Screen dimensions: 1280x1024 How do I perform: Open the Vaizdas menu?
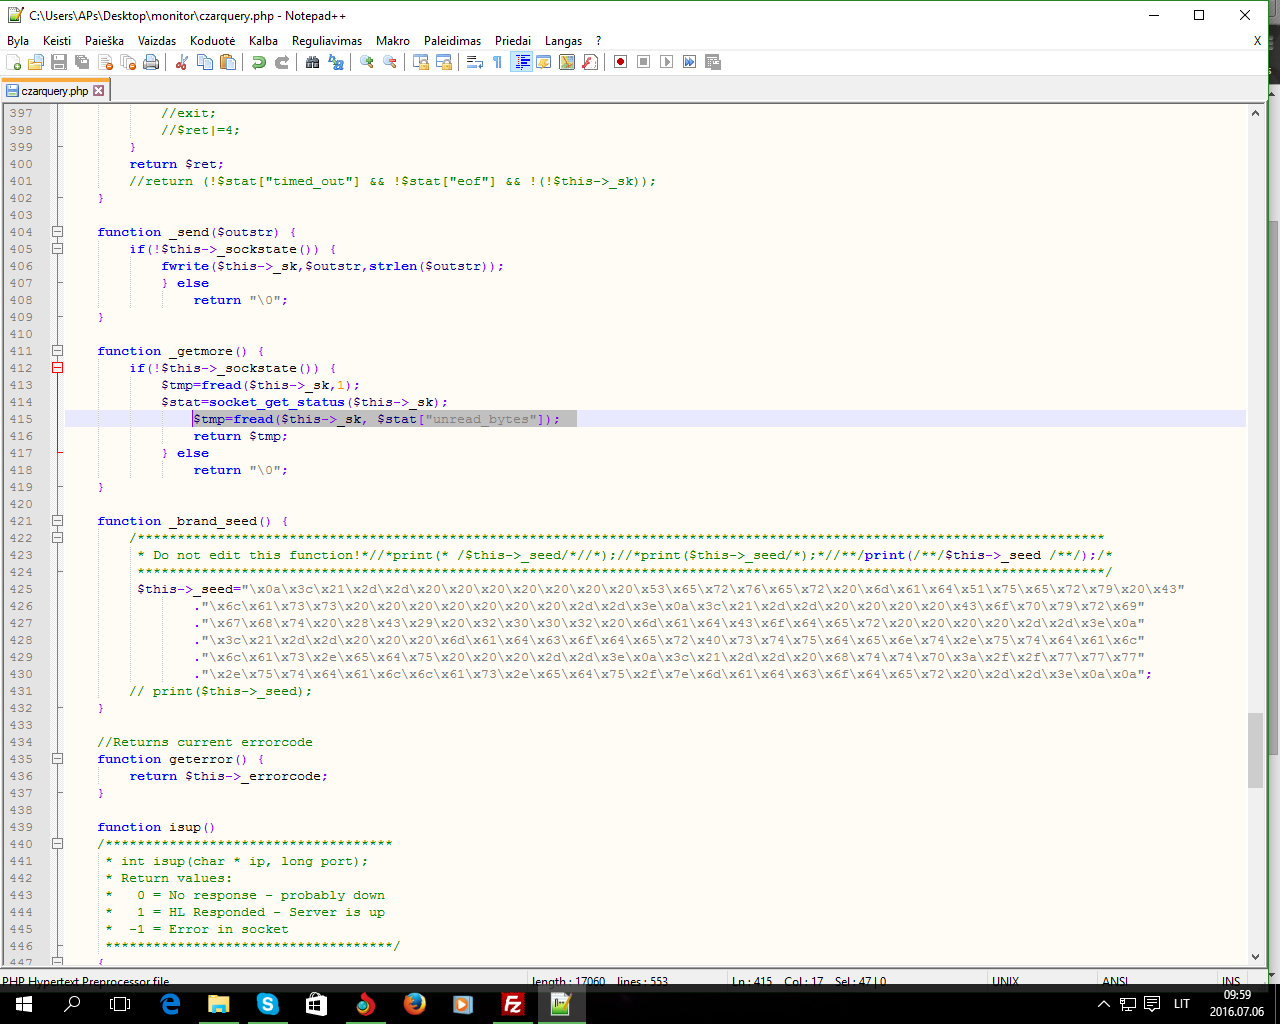coord(157,41)
